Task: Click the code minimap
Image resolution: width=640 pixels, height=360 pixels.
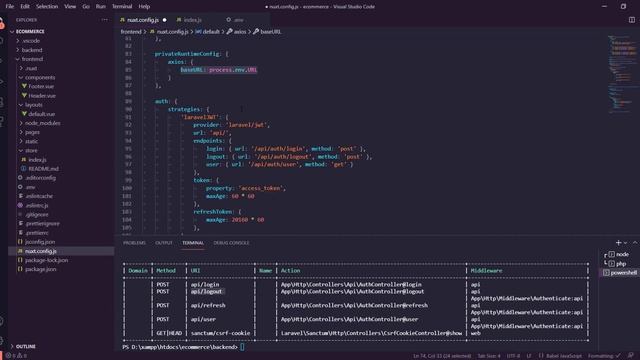Action: tap(622, 73)
